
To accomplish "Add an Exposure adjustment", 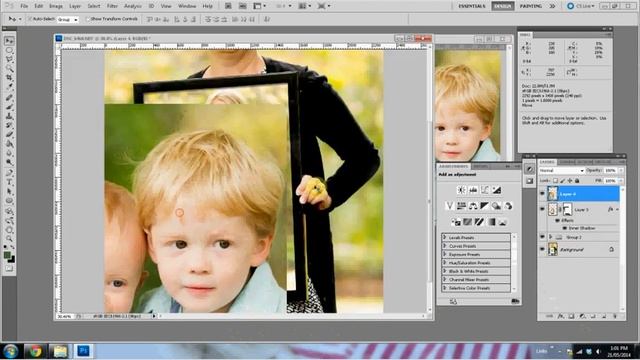I will click(x=497, y=190).
